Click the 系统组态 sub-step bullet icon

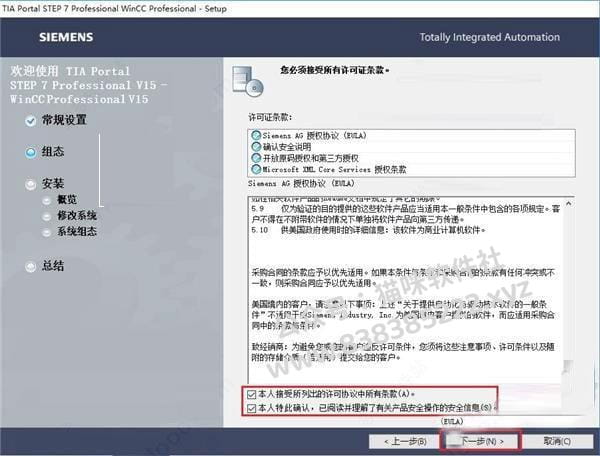tap(47, 233)
